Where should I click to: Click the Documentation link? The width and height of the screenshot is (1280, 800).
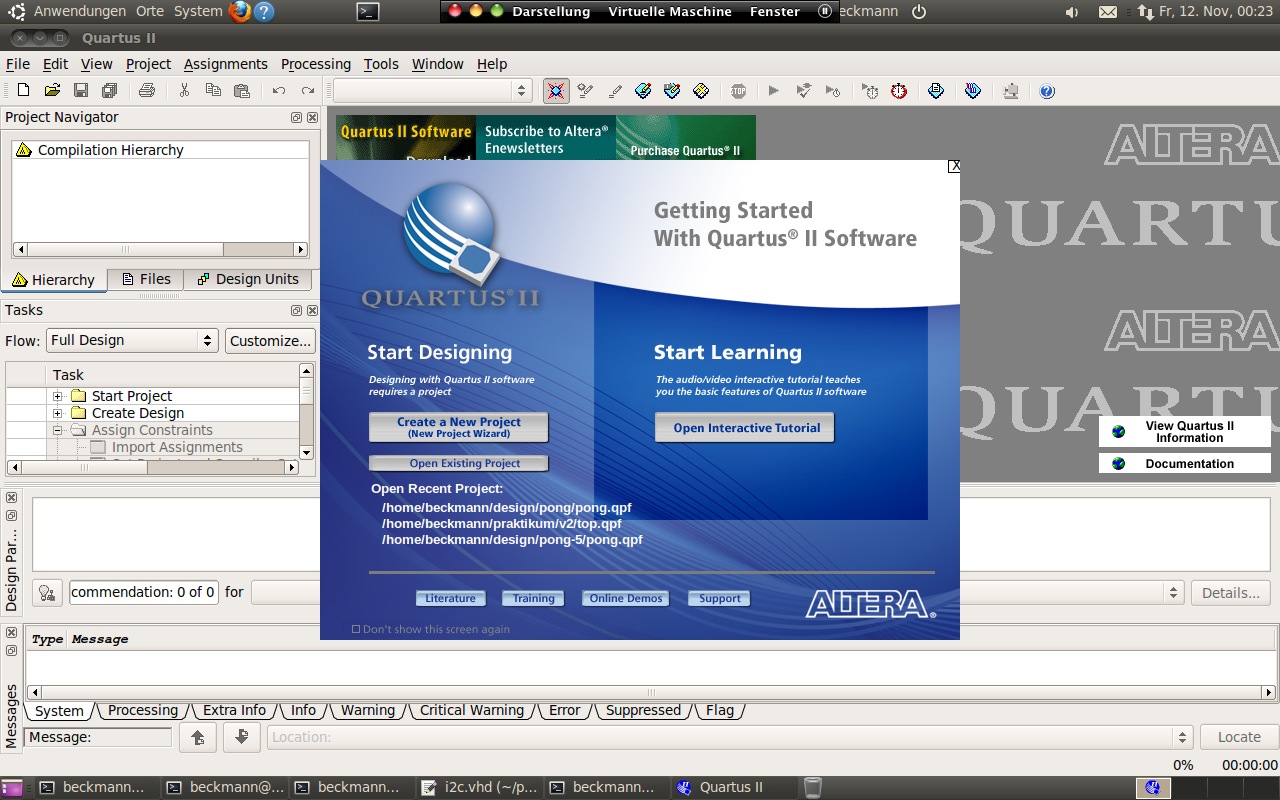1185,464
